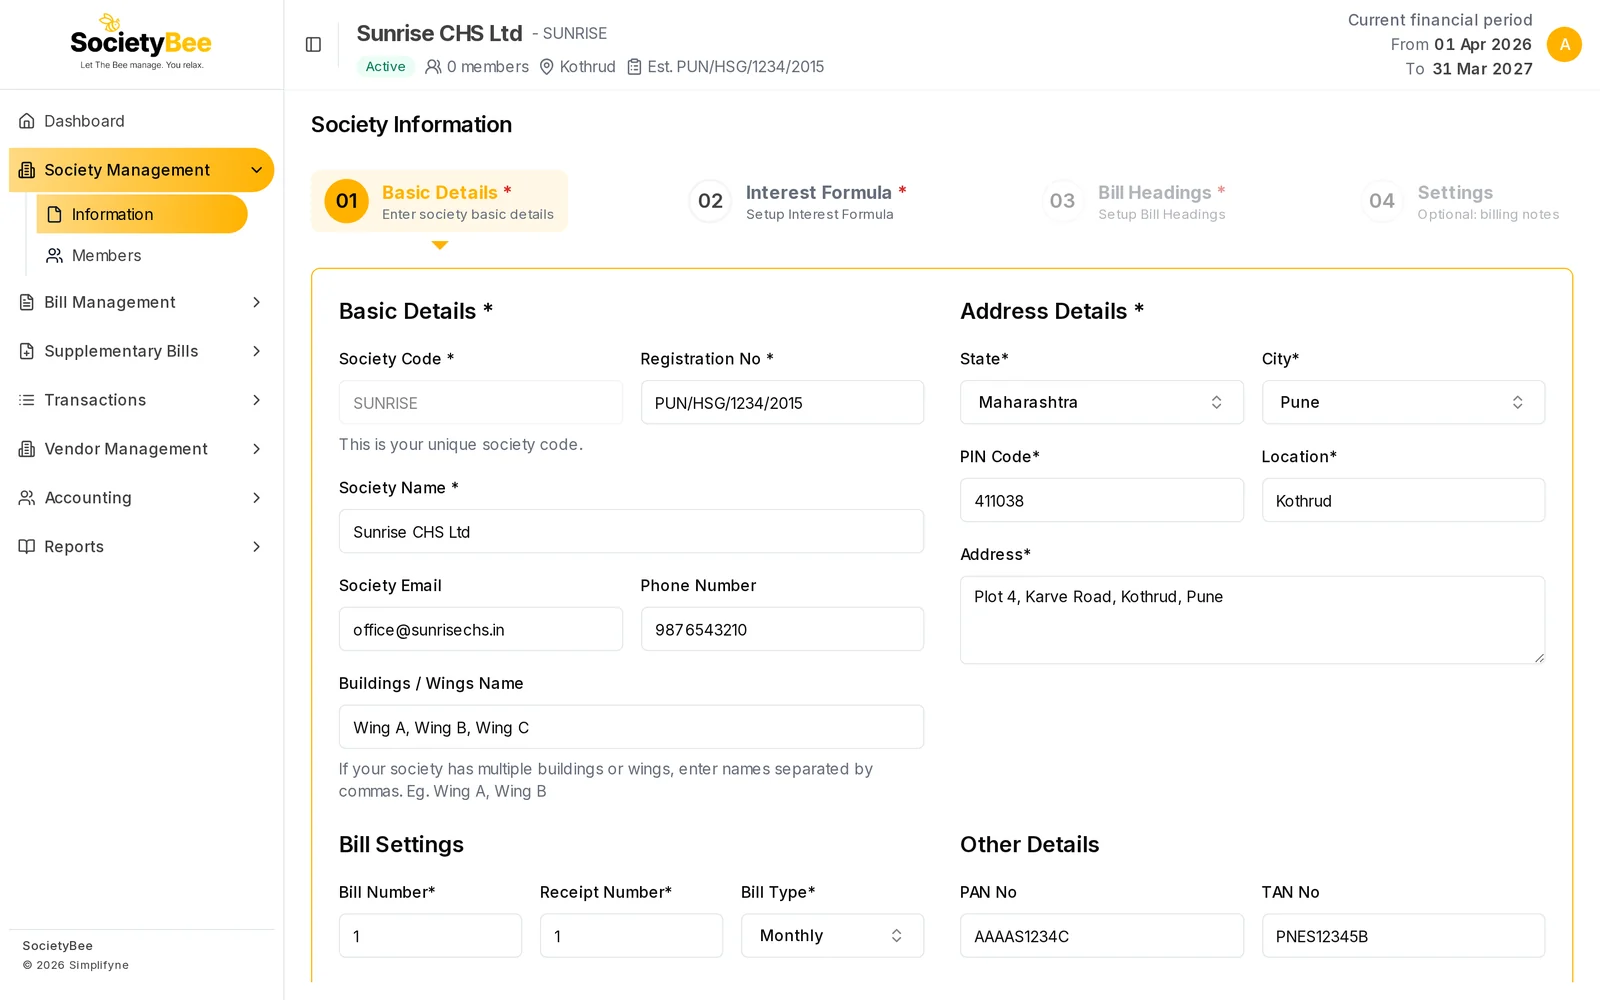Expand the Accounting chevron
This screenshot has width=1600, height=1000.
tap(257, 498)
